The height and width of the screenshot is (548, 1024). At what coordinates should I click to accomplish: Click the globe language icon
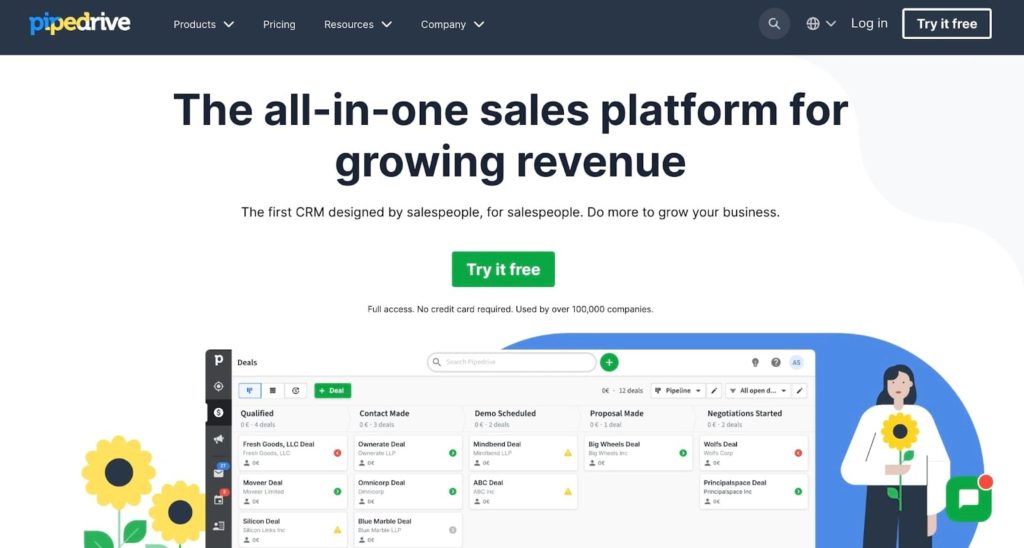pos(812,24)
